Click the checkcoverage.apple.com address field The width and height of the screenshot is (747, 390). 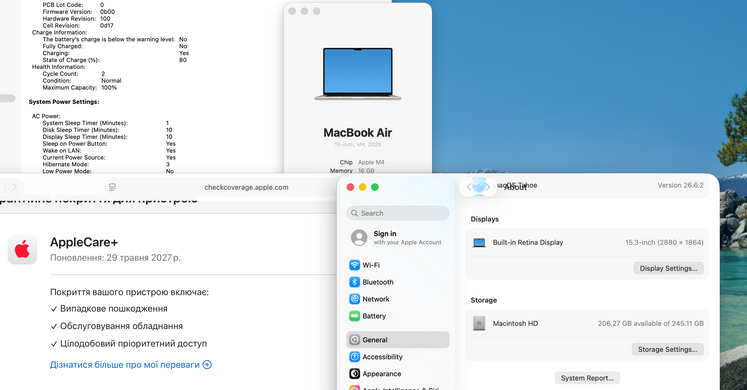(246, 187)
